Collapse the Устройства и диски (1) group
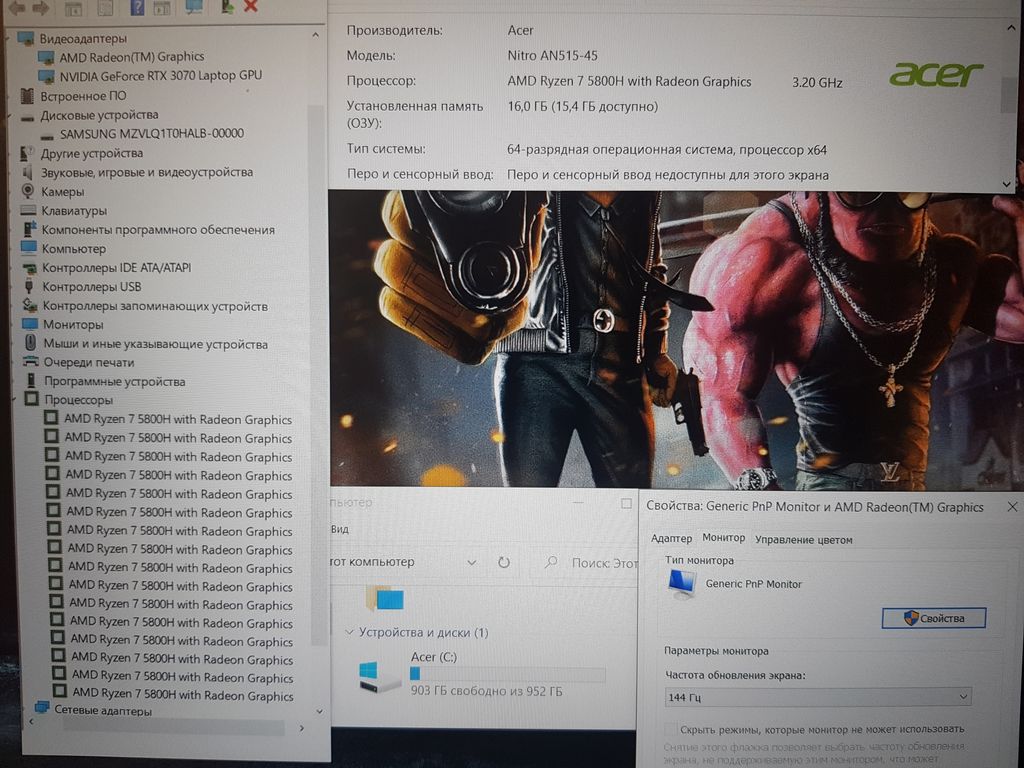The height and width of the screenshot is (768, 1024). 349,632
